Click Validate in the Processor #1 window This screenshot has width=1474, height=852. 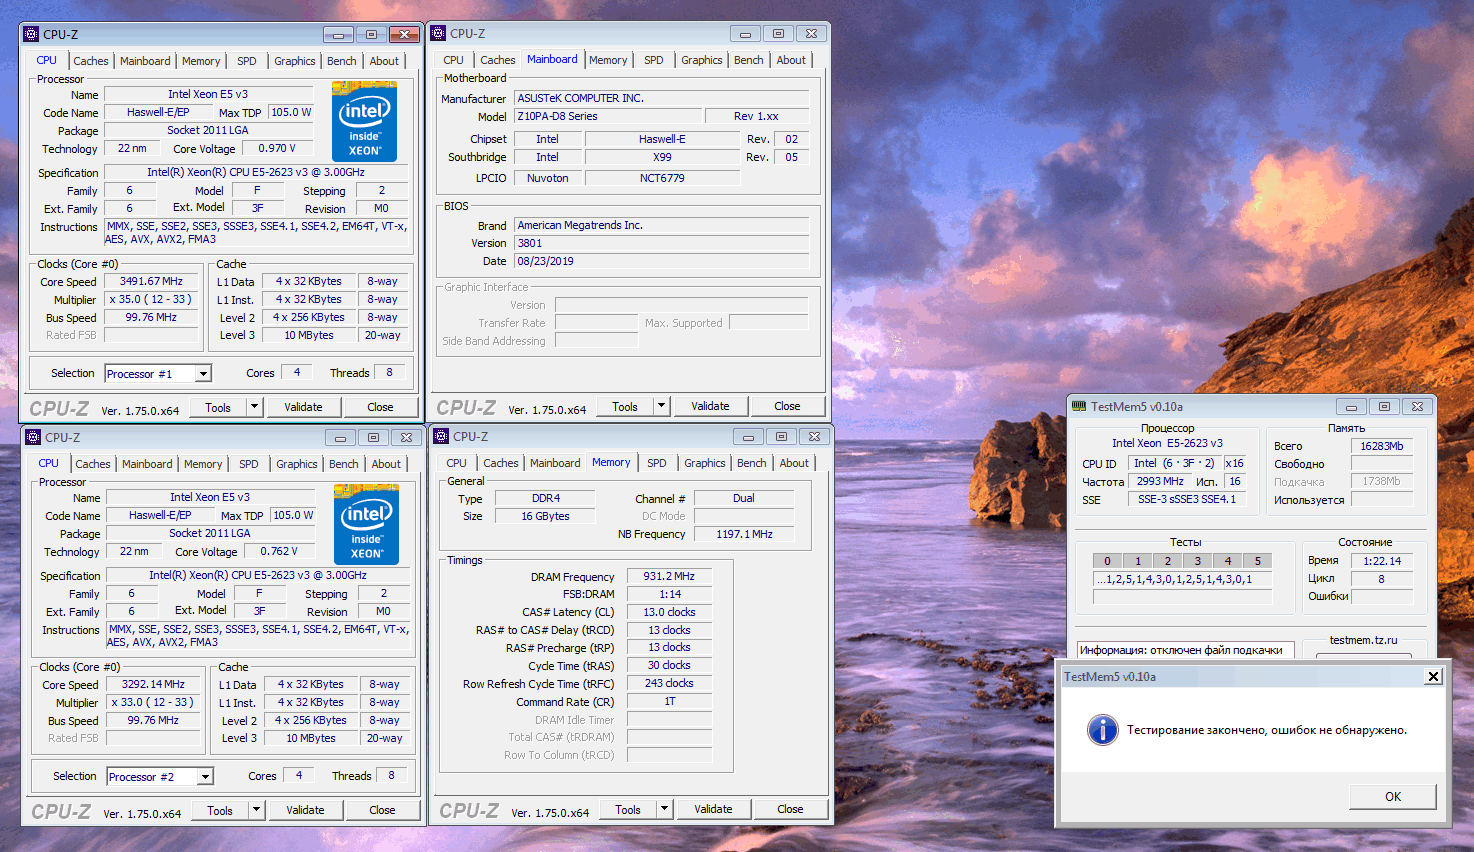(303, 407)
